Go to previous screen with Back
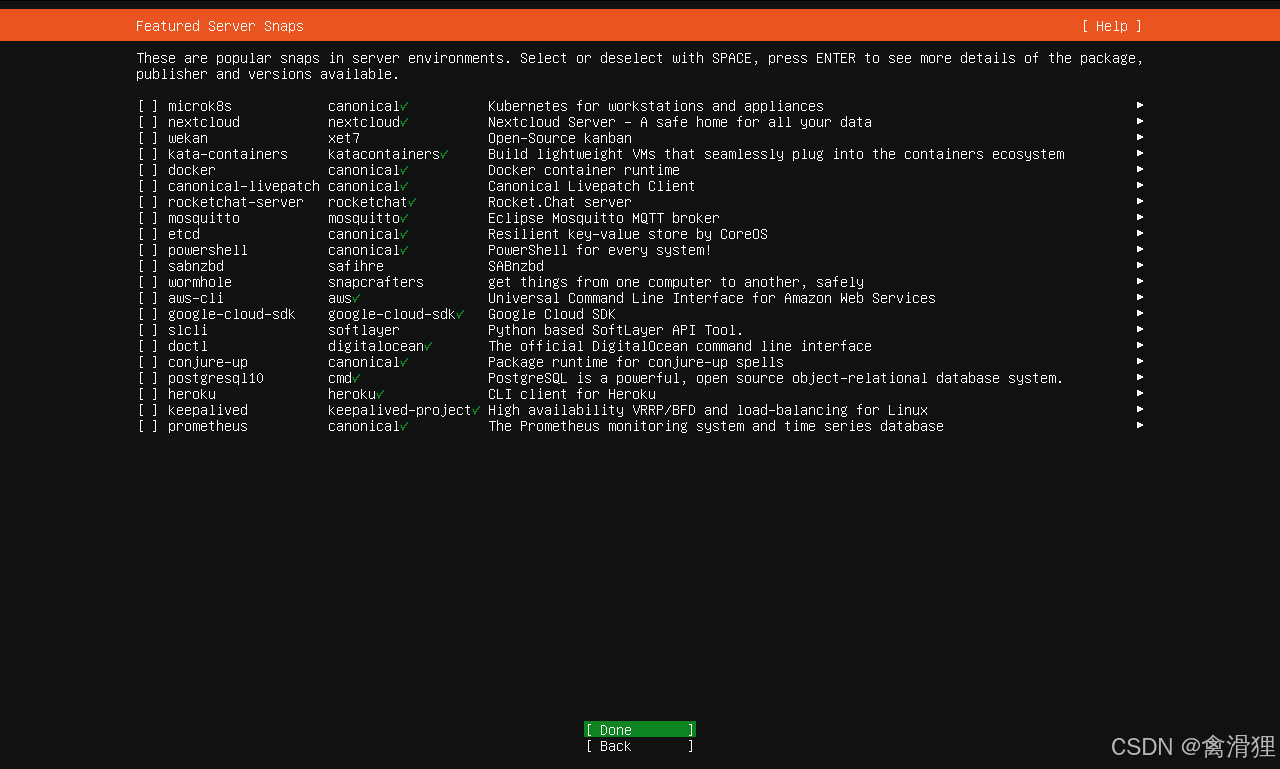The image size is (1280, 769). tap(640, 746)
